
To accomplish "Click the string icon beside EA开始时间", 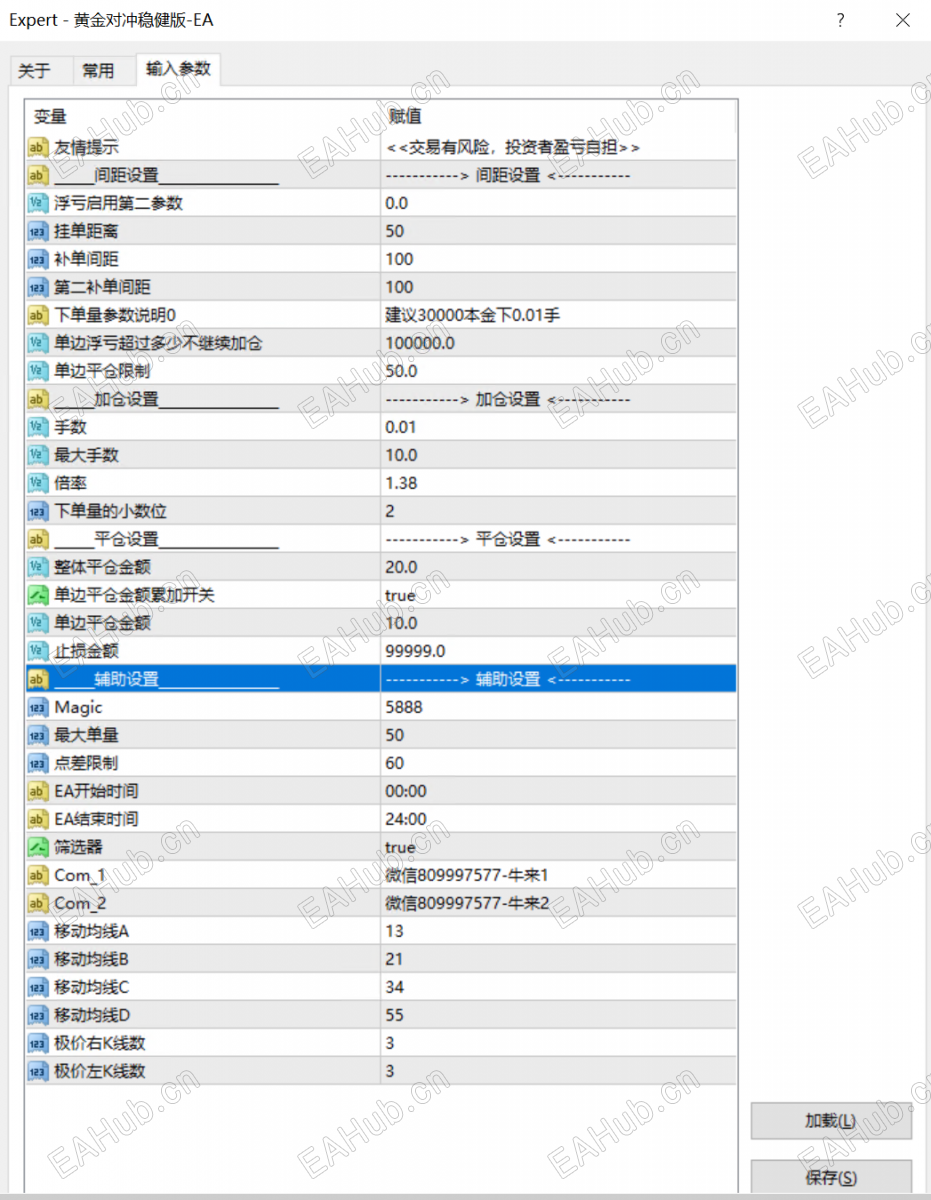I will pyautogui.click(x=38, y=791).
